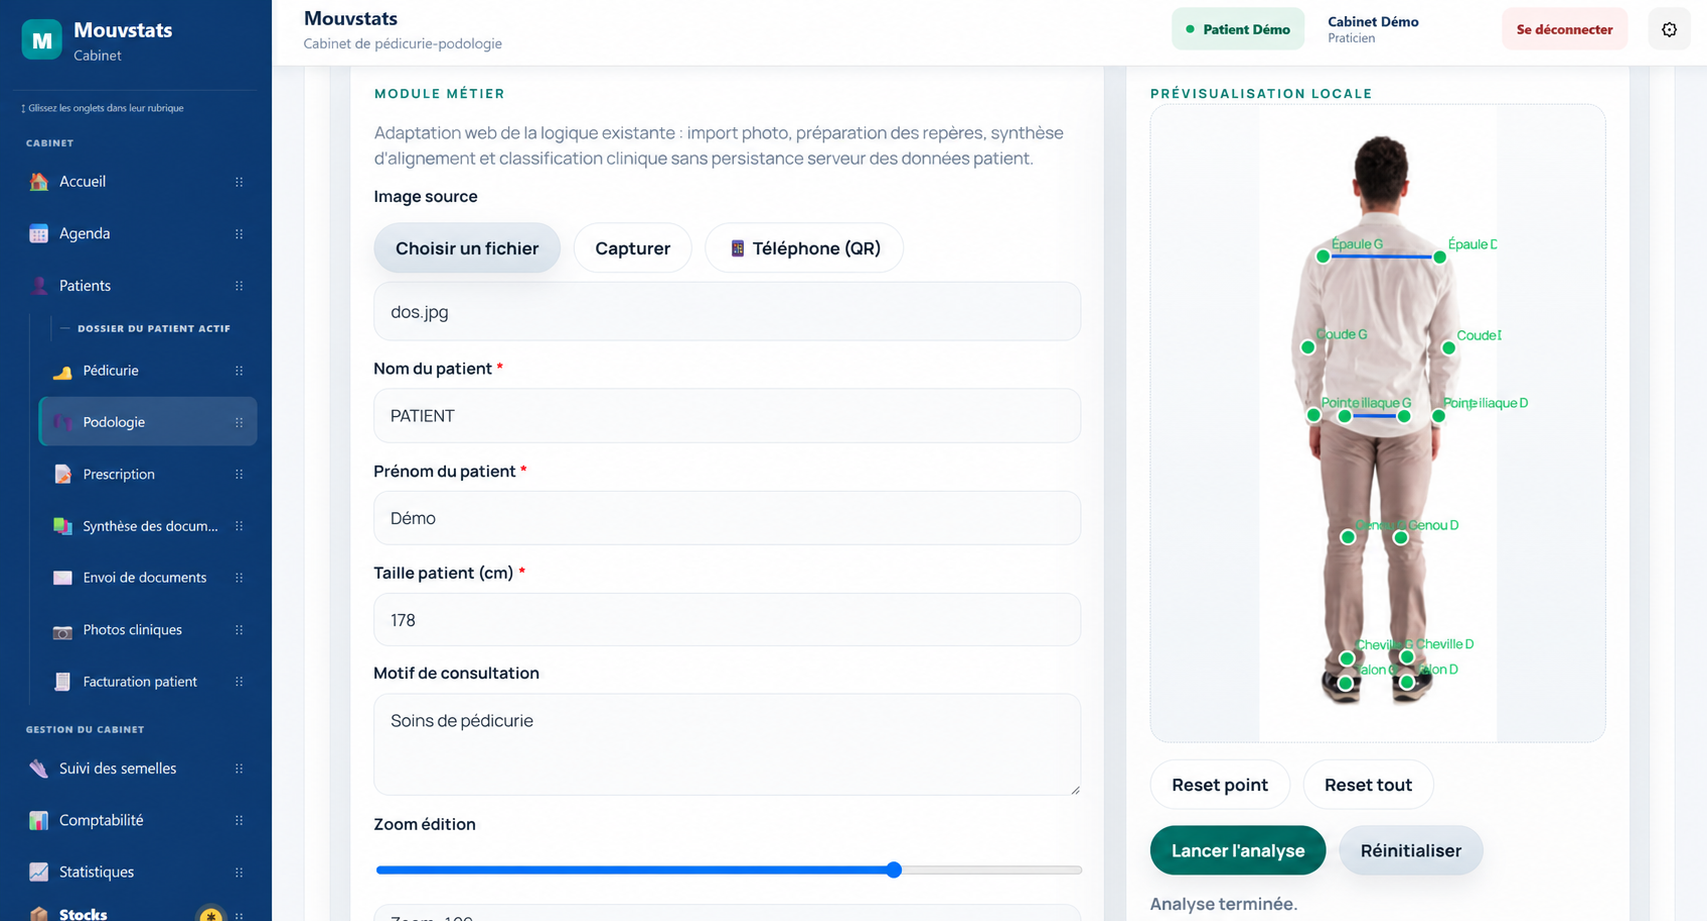Click the Patients person icon
Screen dimensions: 1707x921
coord(39,286)
